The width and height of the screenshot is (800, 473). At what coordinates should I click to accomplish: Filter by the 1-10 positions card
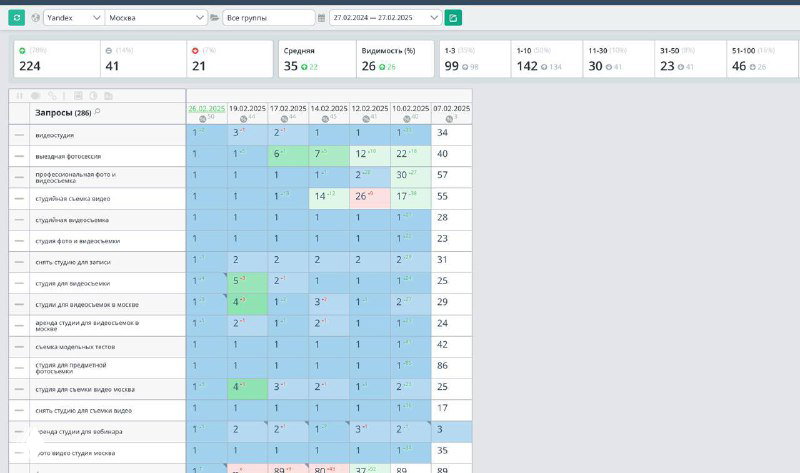(x=547, y=59)
